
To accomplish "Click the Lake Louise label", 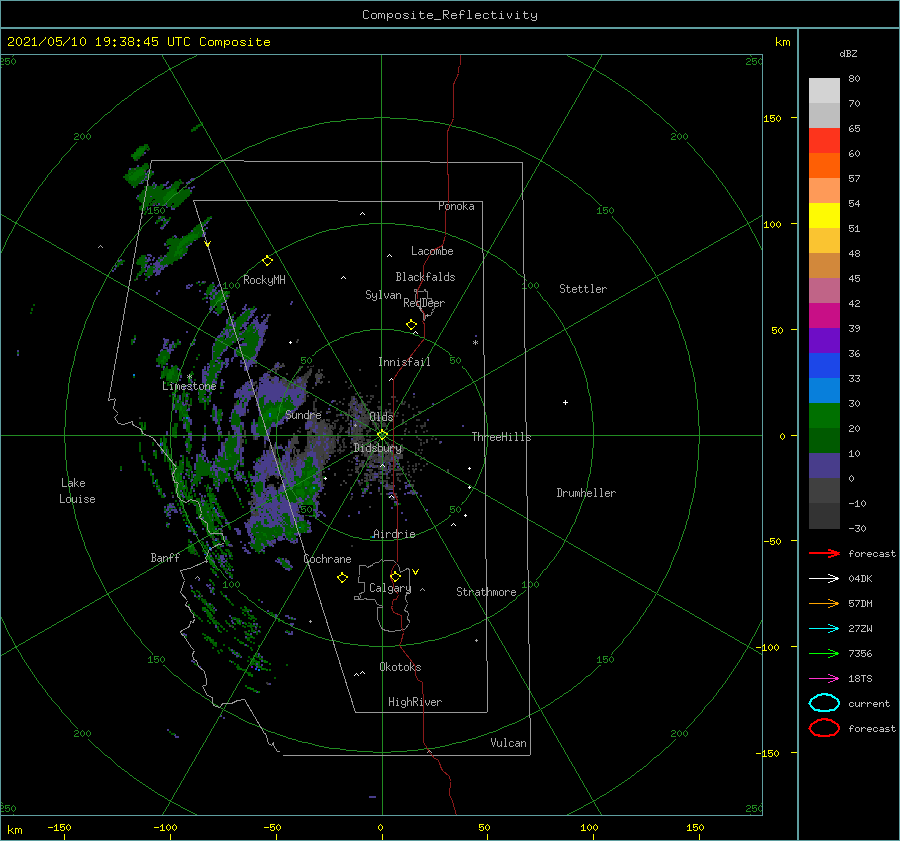I will pyautogui.click(x=77, y=491).
